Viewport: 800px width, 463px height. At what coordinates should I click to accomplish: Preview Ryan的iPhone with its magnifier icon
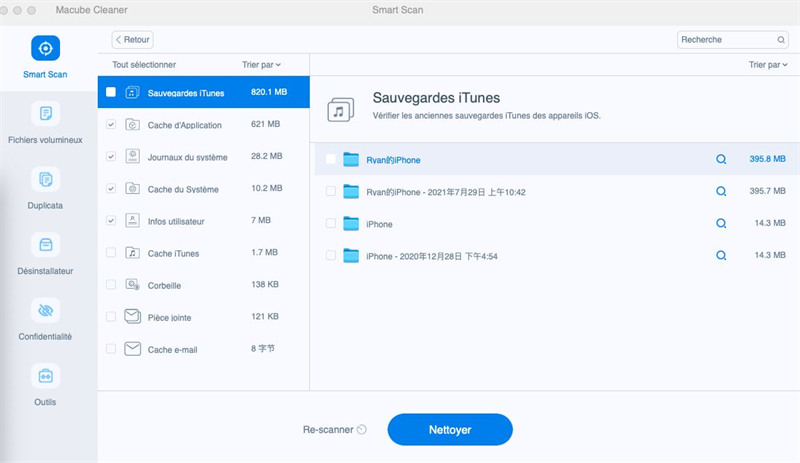[721, 159]
